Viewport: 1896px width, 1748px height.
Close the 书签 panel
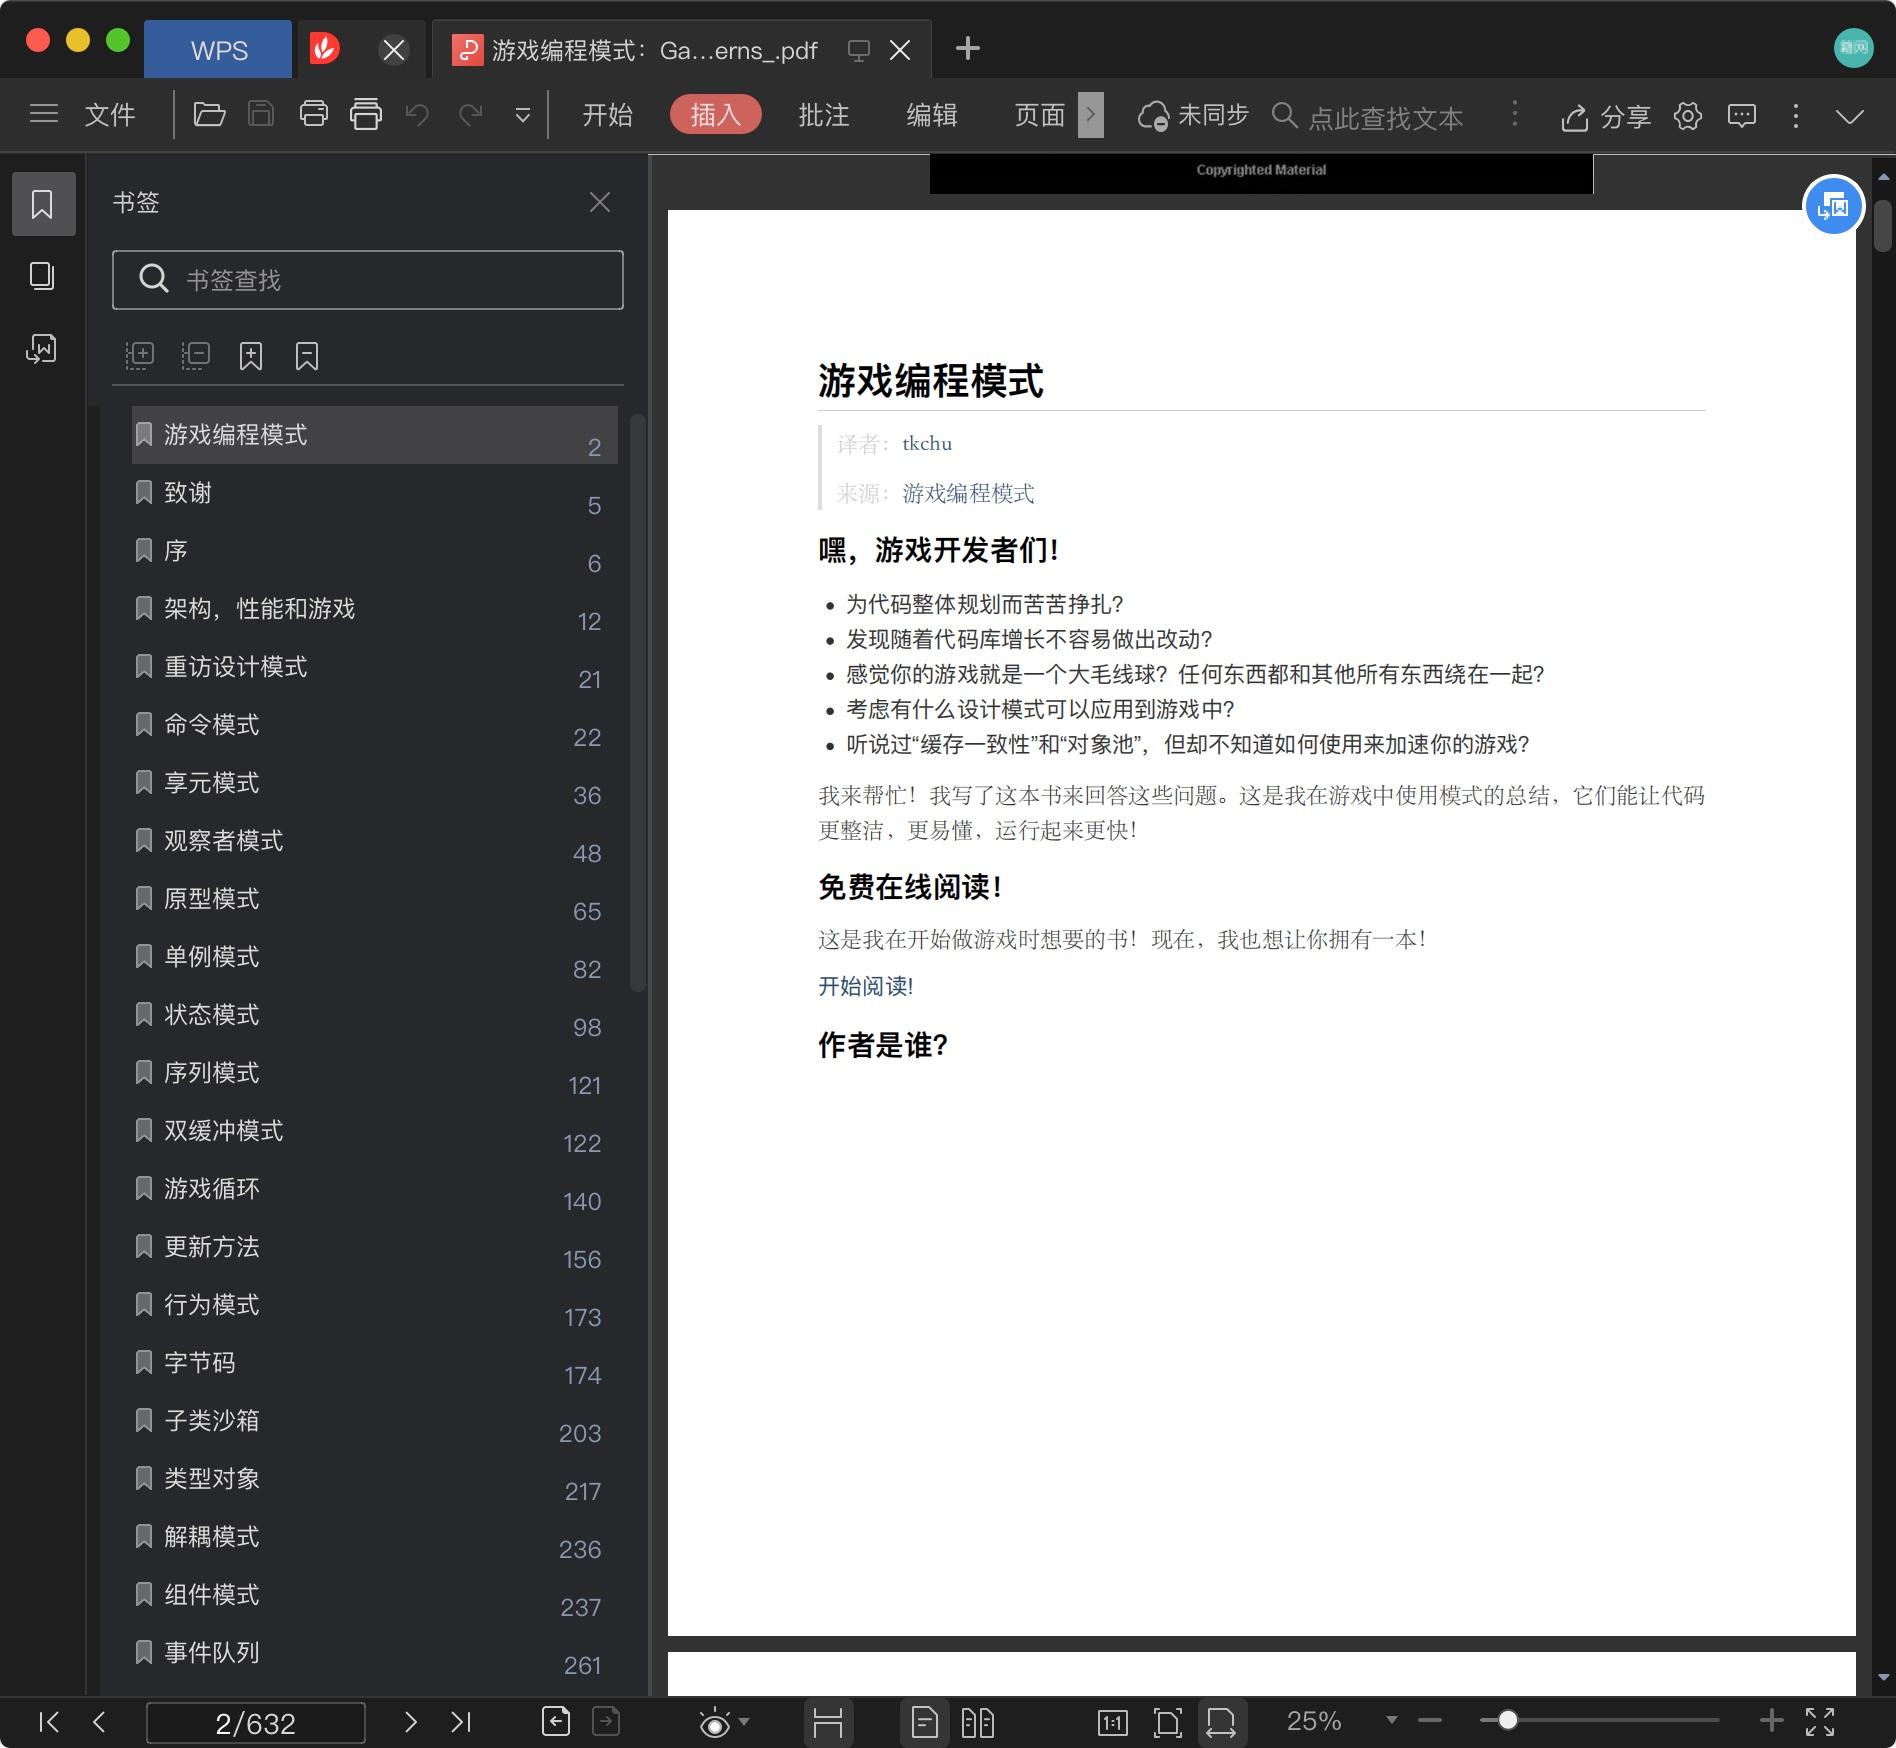coord(600,202)
